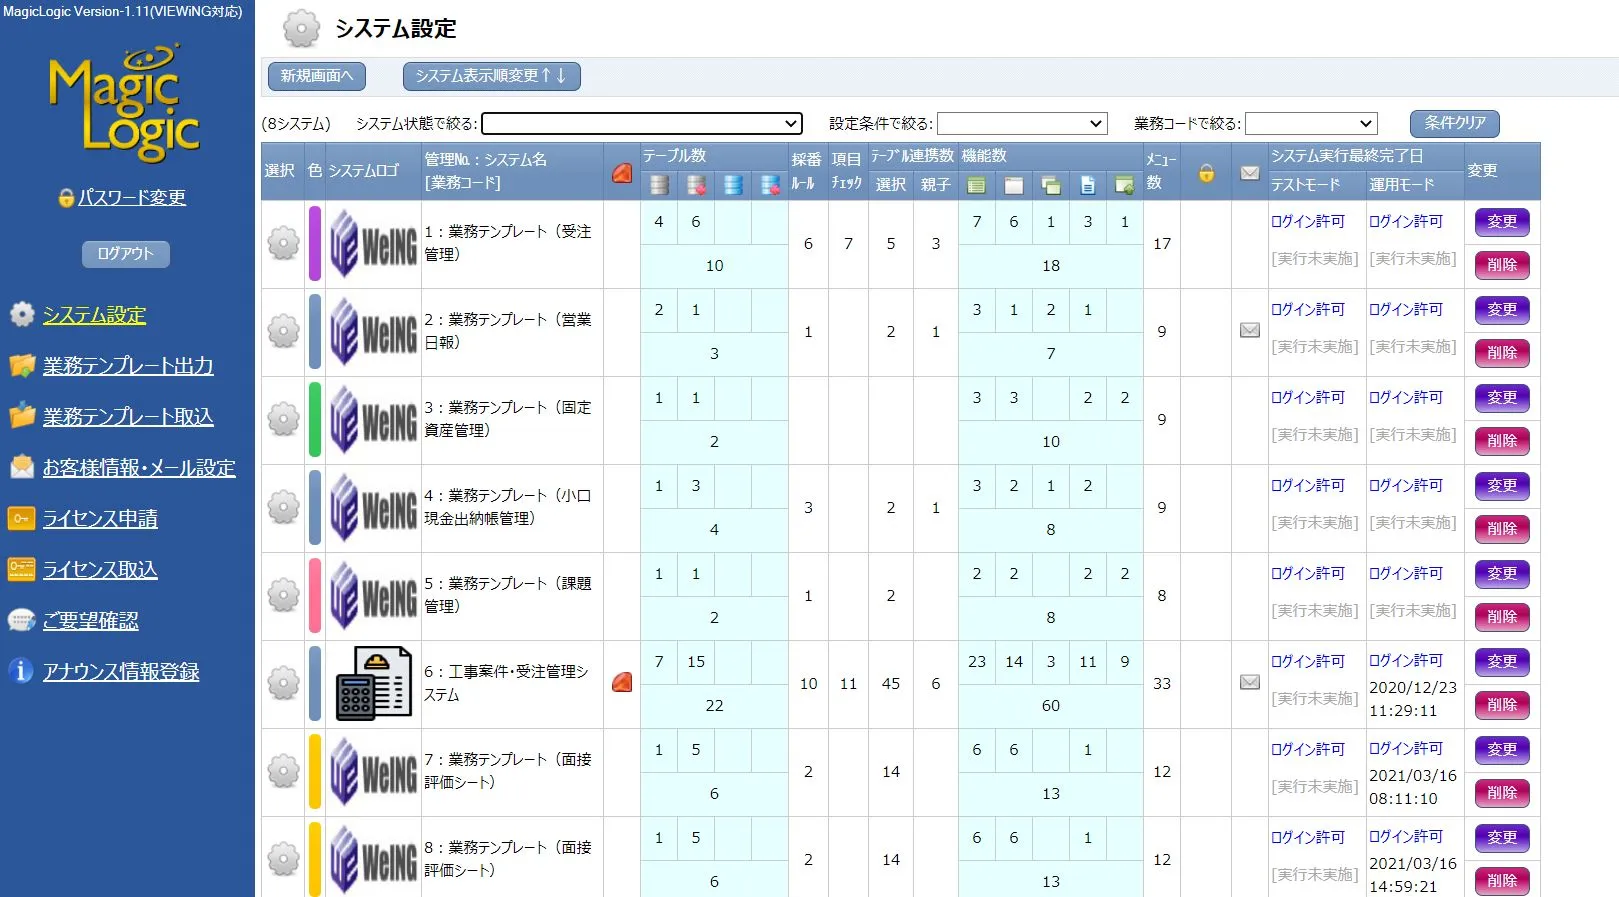This screenshot has height=897, width=1619.
Task: Select system 7 using its gear selector
Action: (x=283, y=771)
